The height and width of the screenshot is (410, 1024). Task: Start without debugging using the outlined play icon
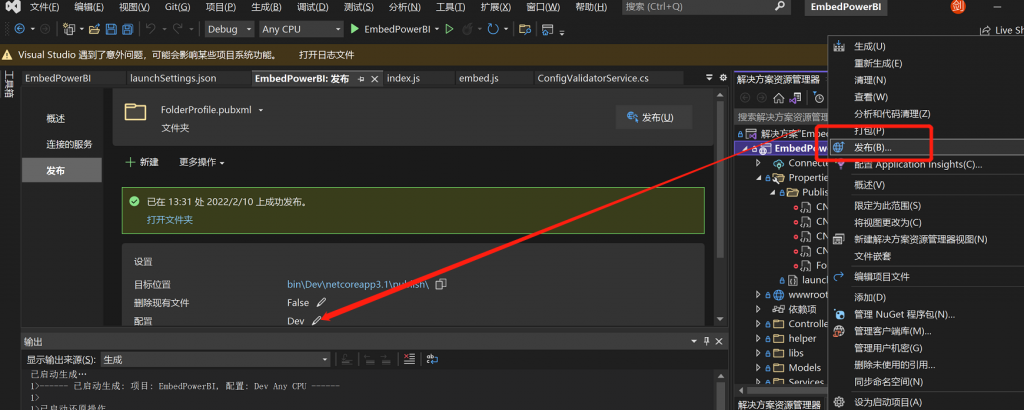pos(449,29)
